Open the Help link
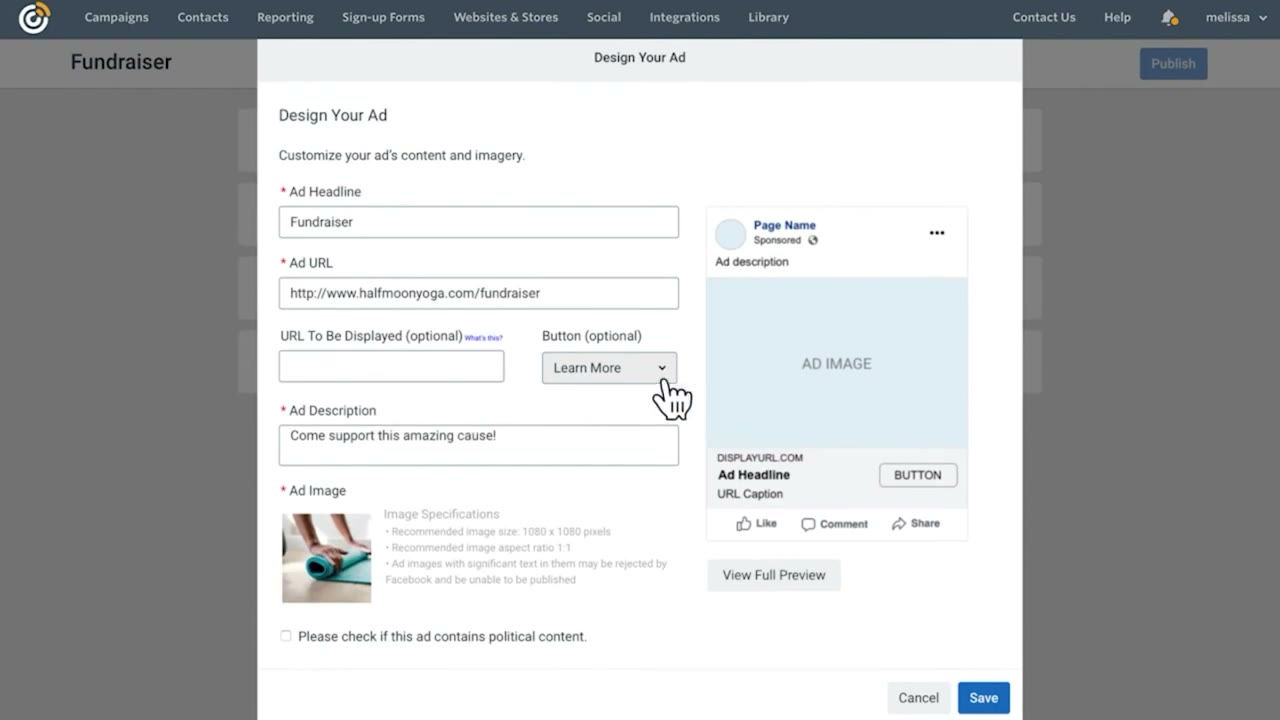1280x720 pixels. pyautogui.click(x=1117, y=17)
